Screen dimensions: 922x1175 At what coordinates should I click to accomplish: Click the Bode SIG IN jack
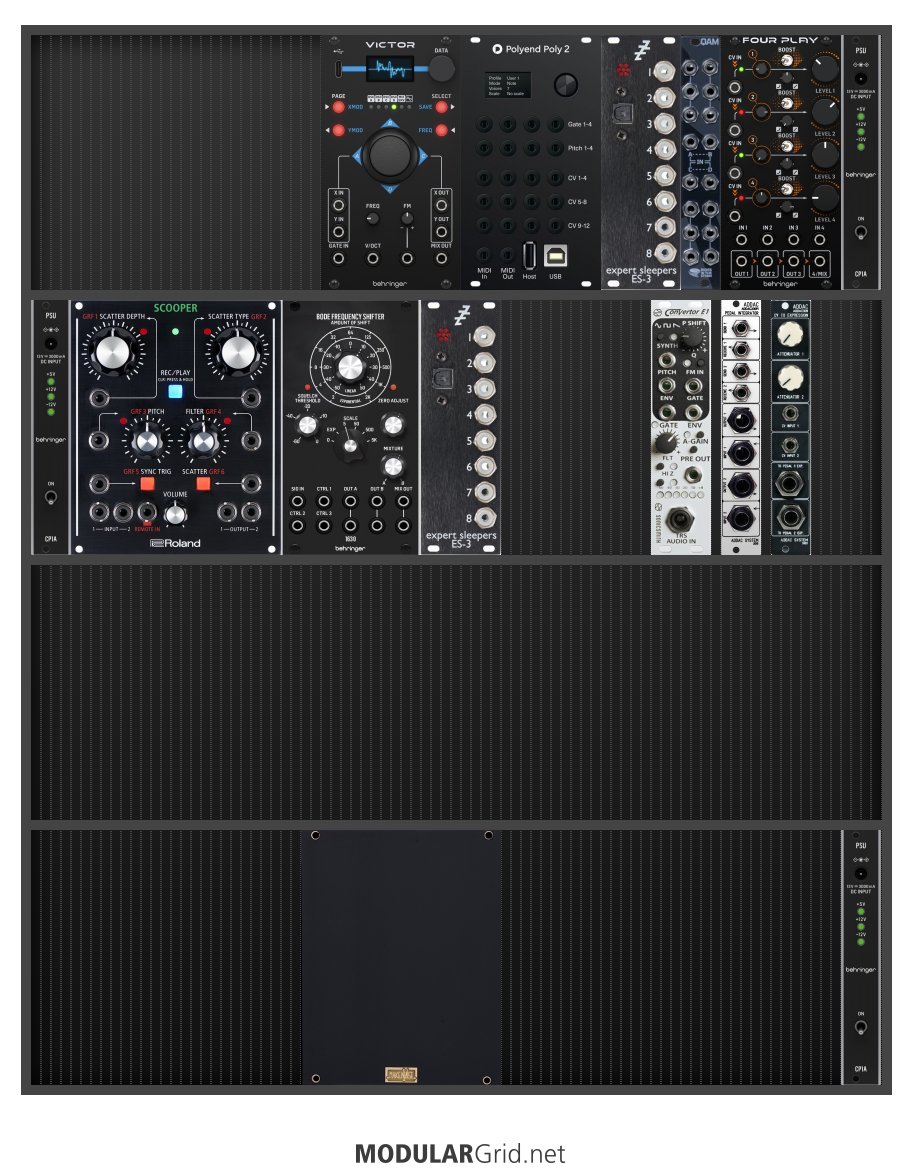[298, 501]
